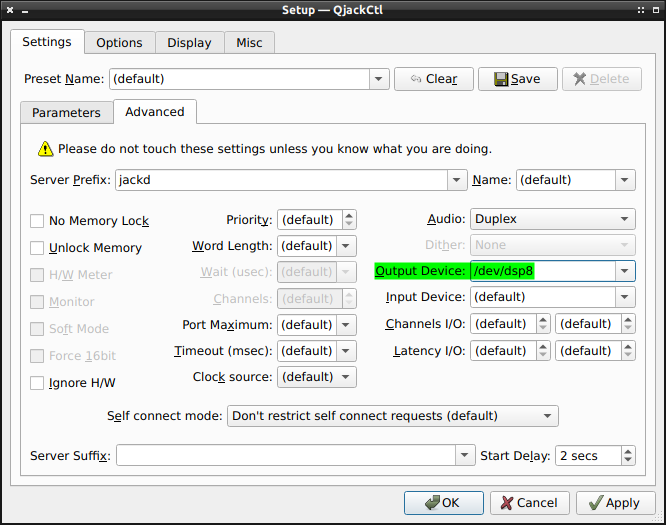Toggle the Unlock Memory checkbox

click(37, 248)
